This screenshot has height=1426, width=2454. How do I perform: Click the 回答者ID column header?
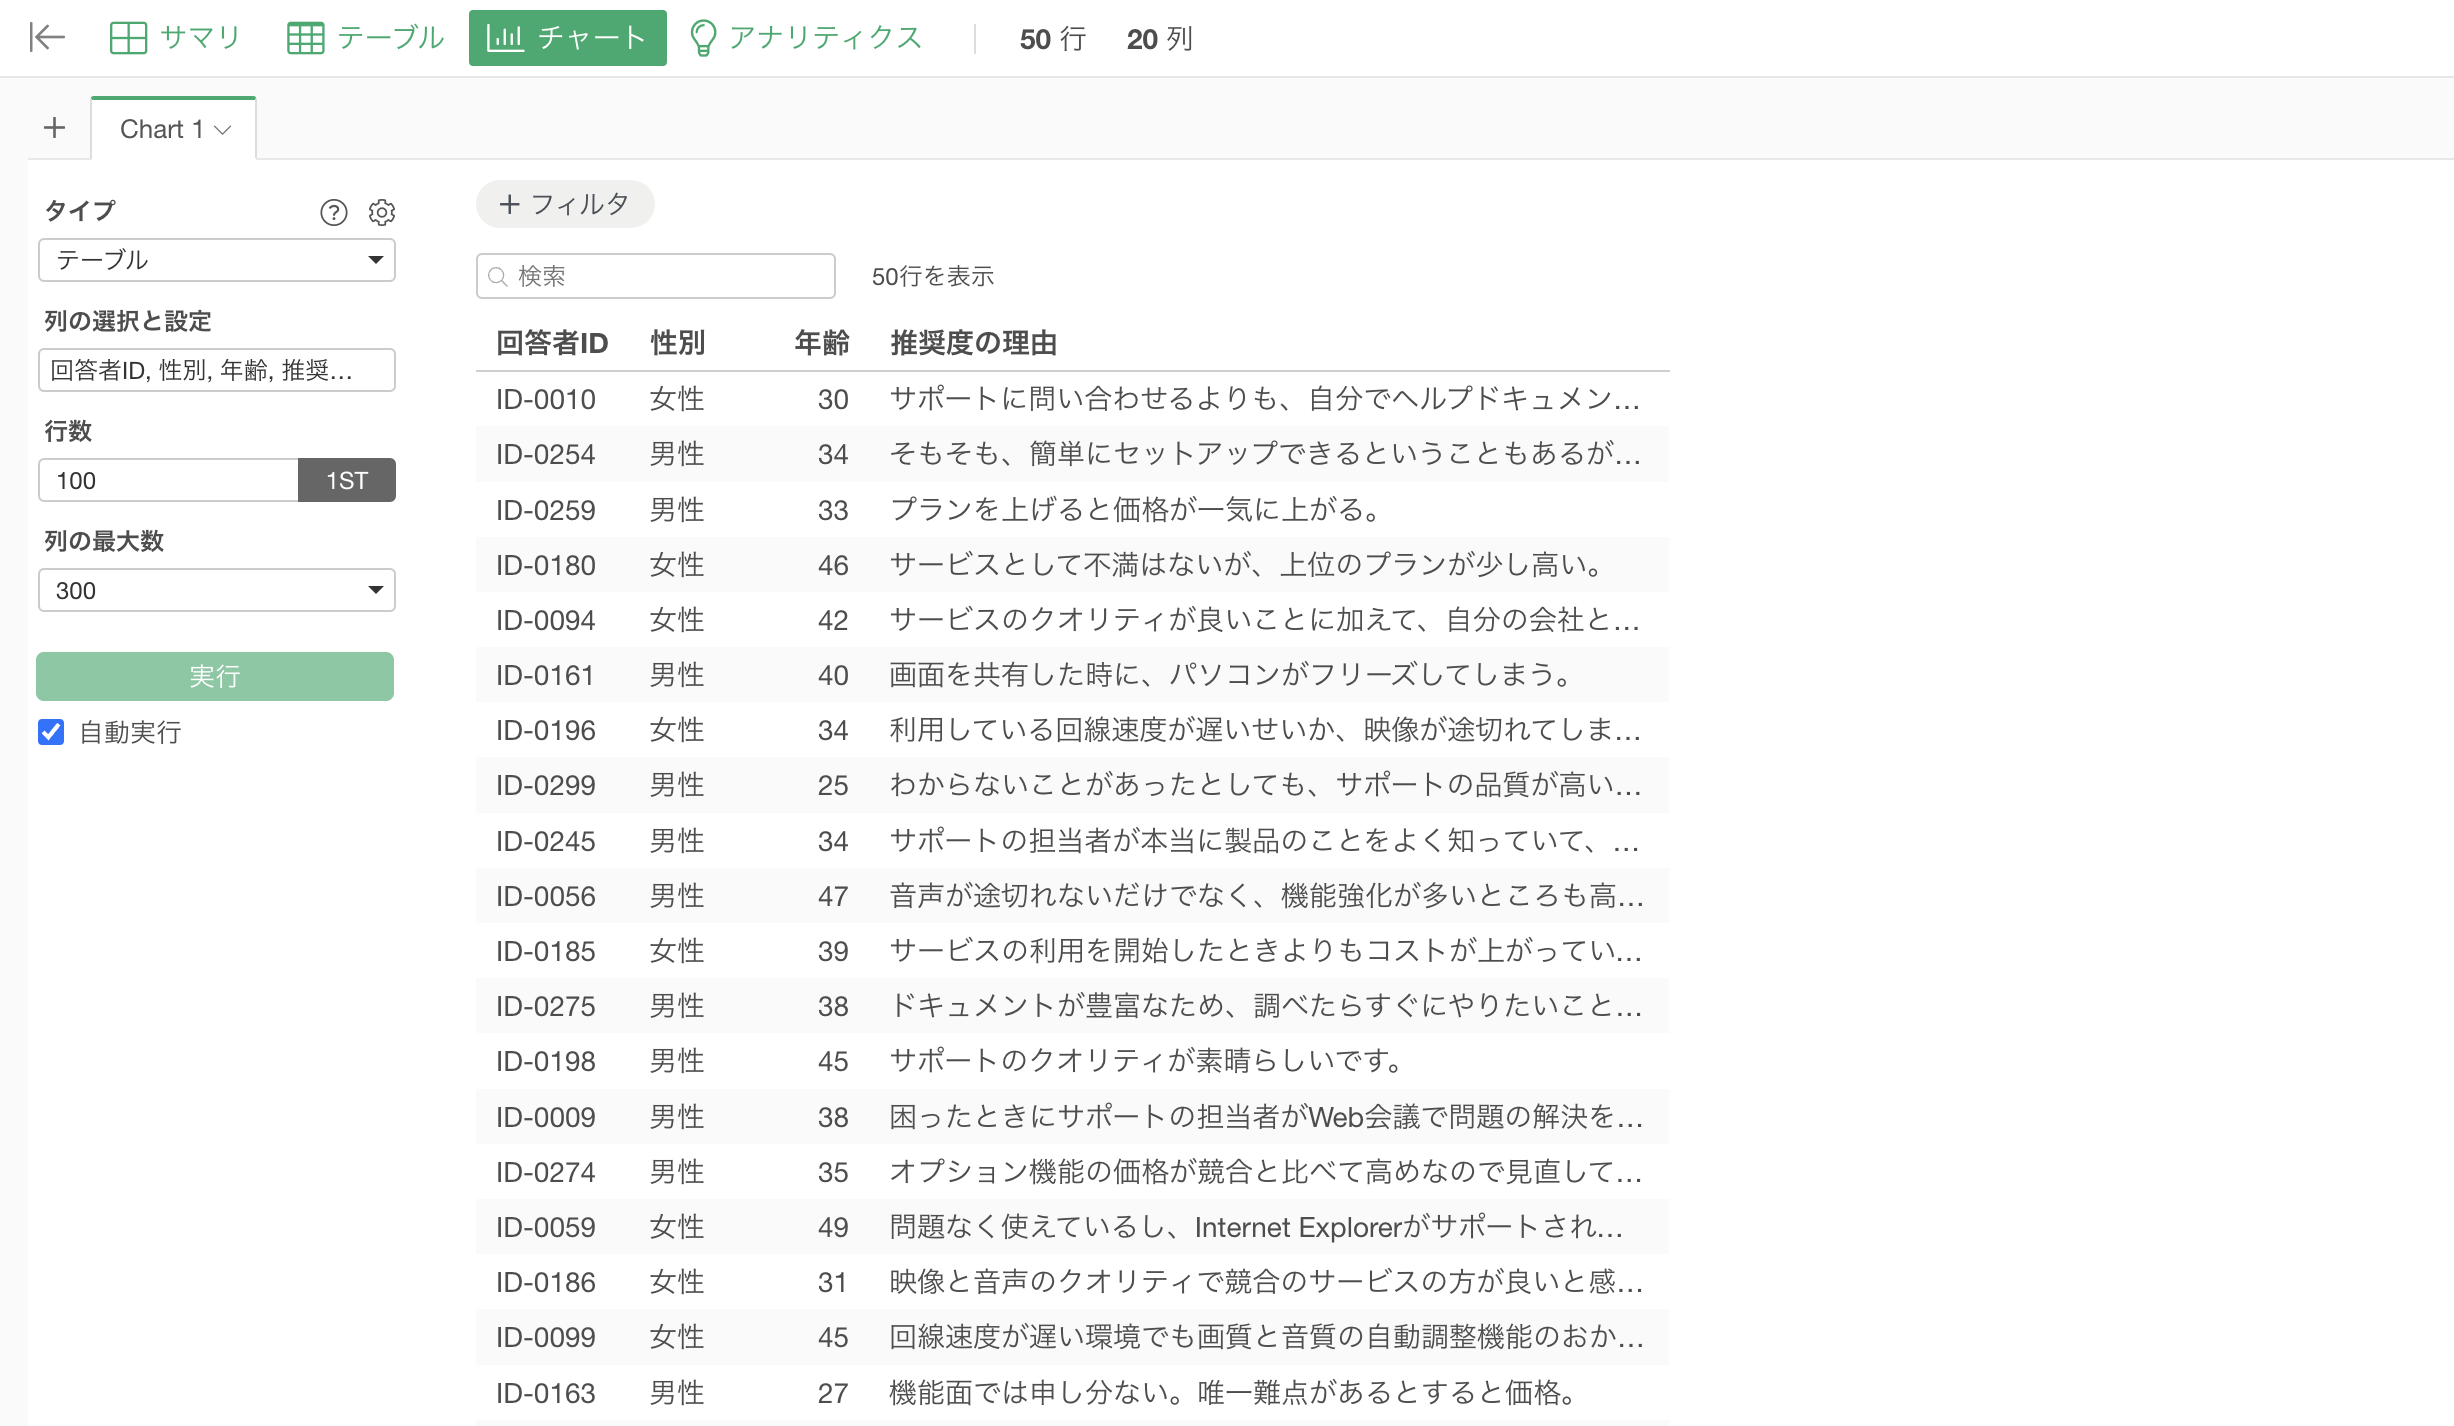point(551,343)
